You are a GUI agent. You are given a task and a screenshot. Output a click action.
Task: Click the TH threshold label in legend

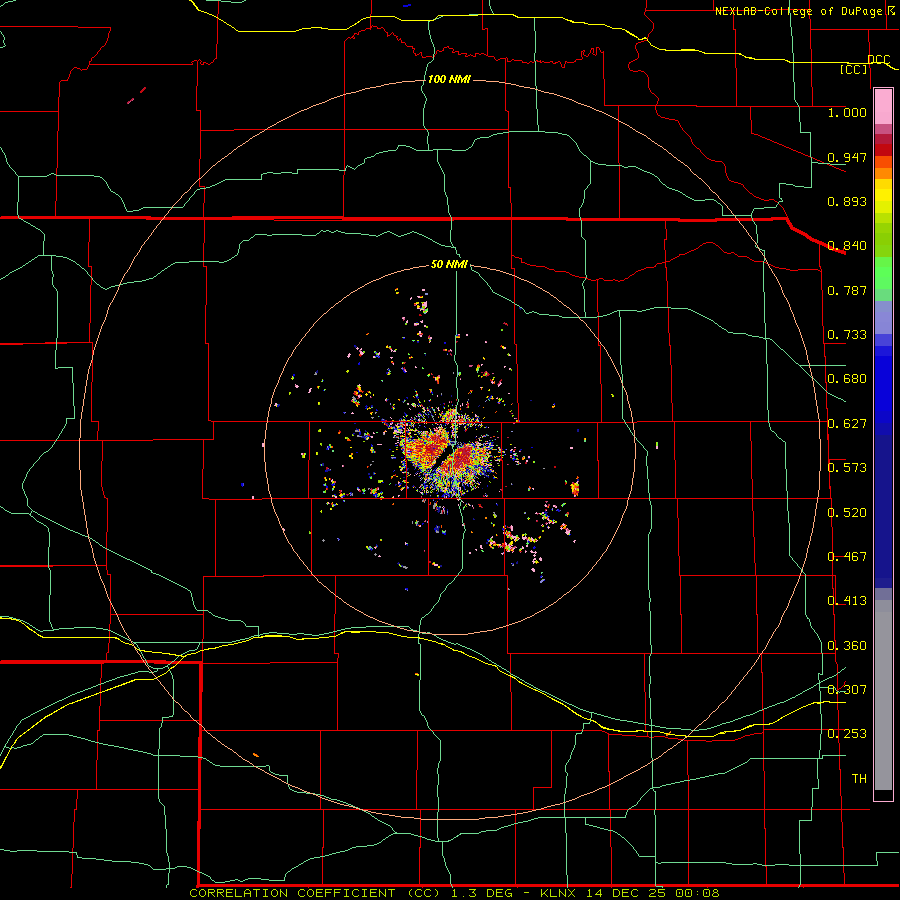click(859, 779)
